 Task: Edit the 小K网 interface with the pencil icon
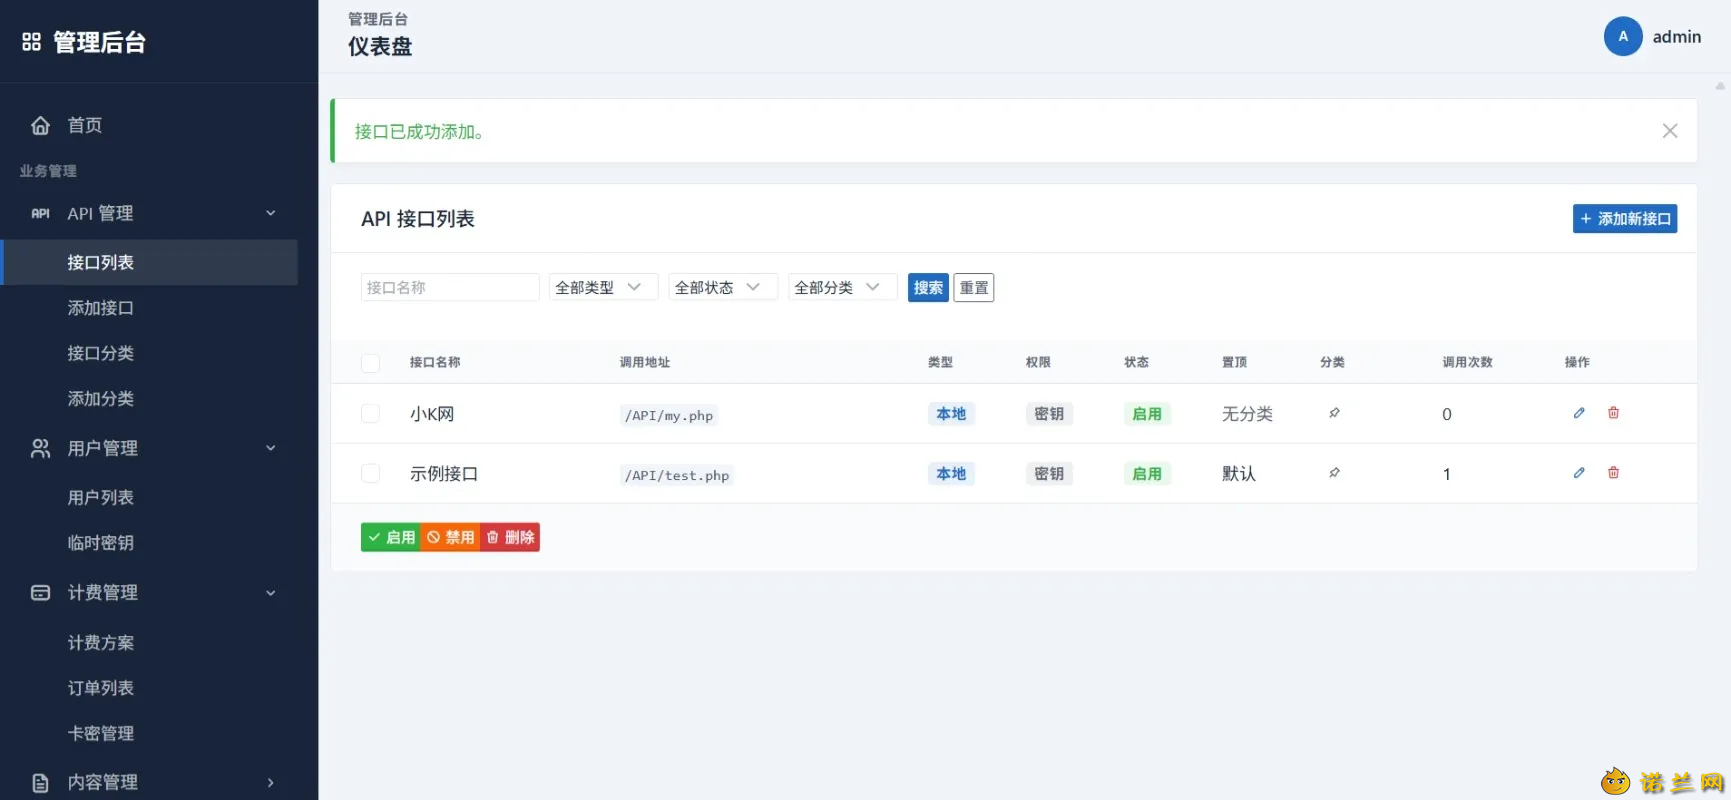coord(1579,413)
